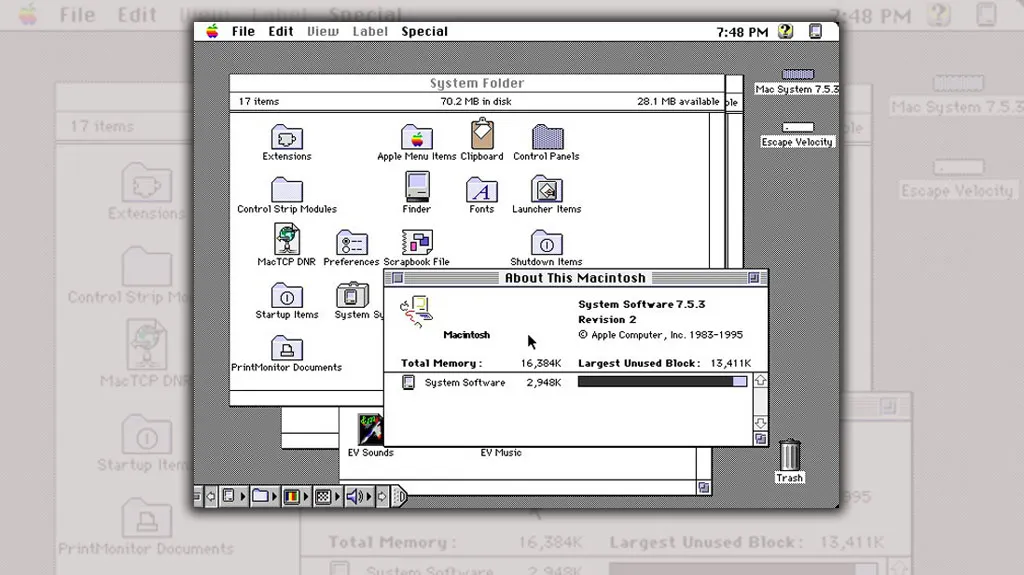The width and height of the screenshot is (1024, 575).
Task: Click the Control Strip right scroll arrow
Action: pos(382,497)
